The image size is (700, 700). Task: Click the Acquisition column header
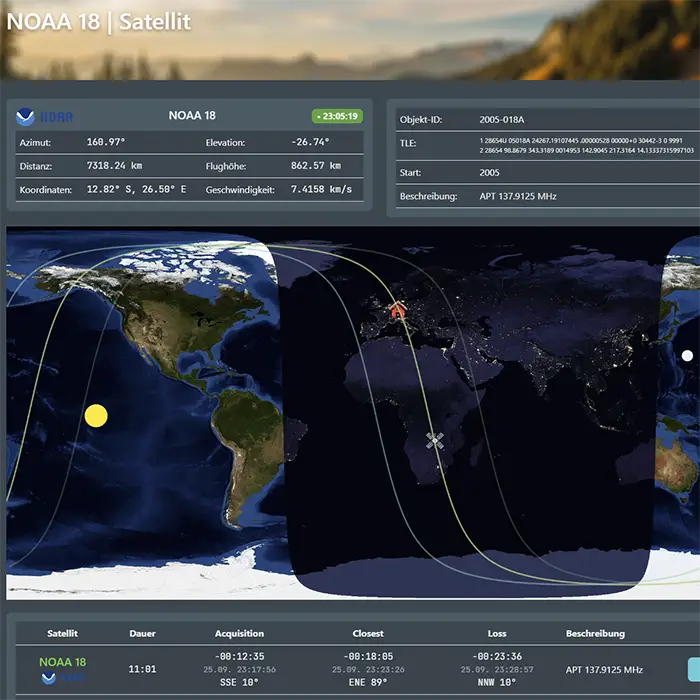239,633
